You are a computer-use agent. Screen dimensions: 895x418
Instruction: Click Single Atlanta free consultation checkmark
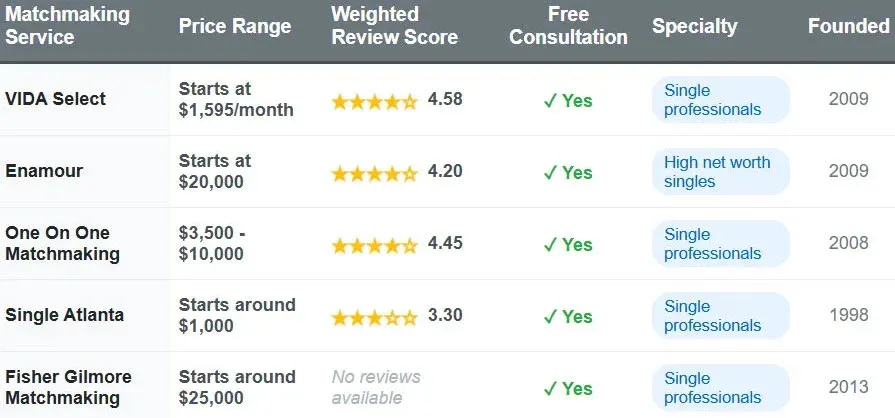point(550,316)
